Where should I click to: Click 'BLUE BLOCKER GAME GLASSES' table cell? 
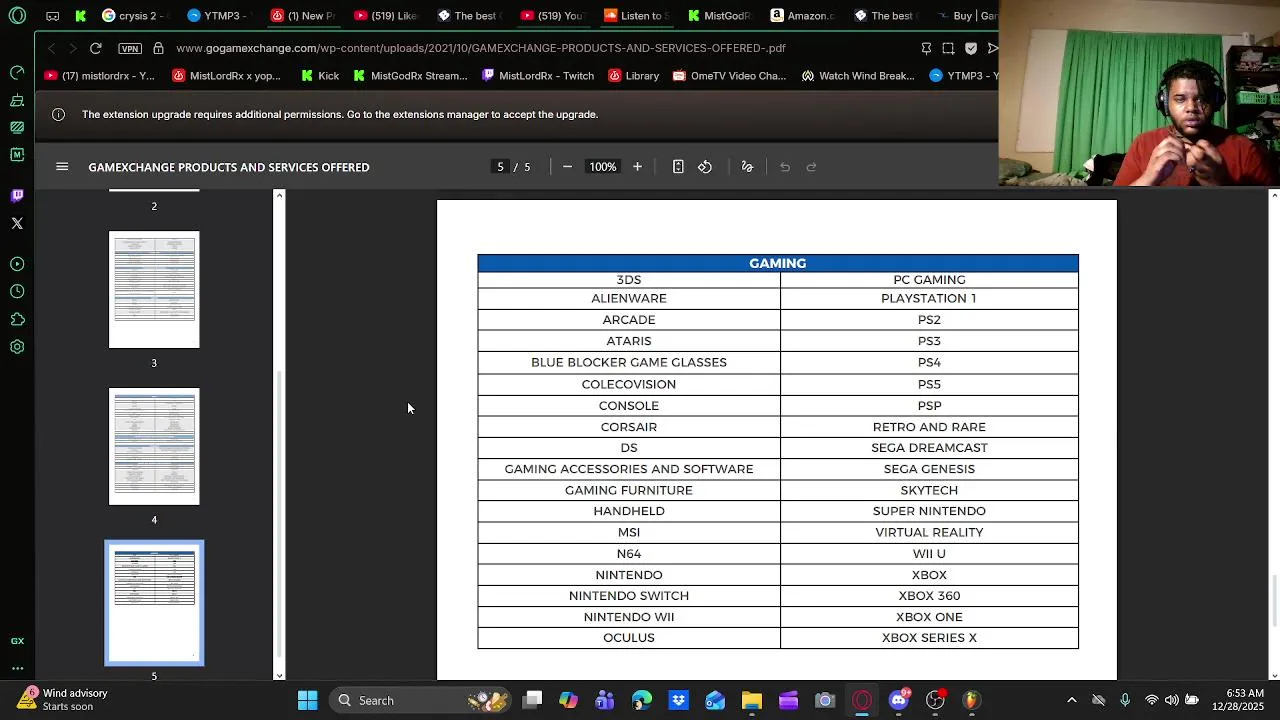coord(629,362)
